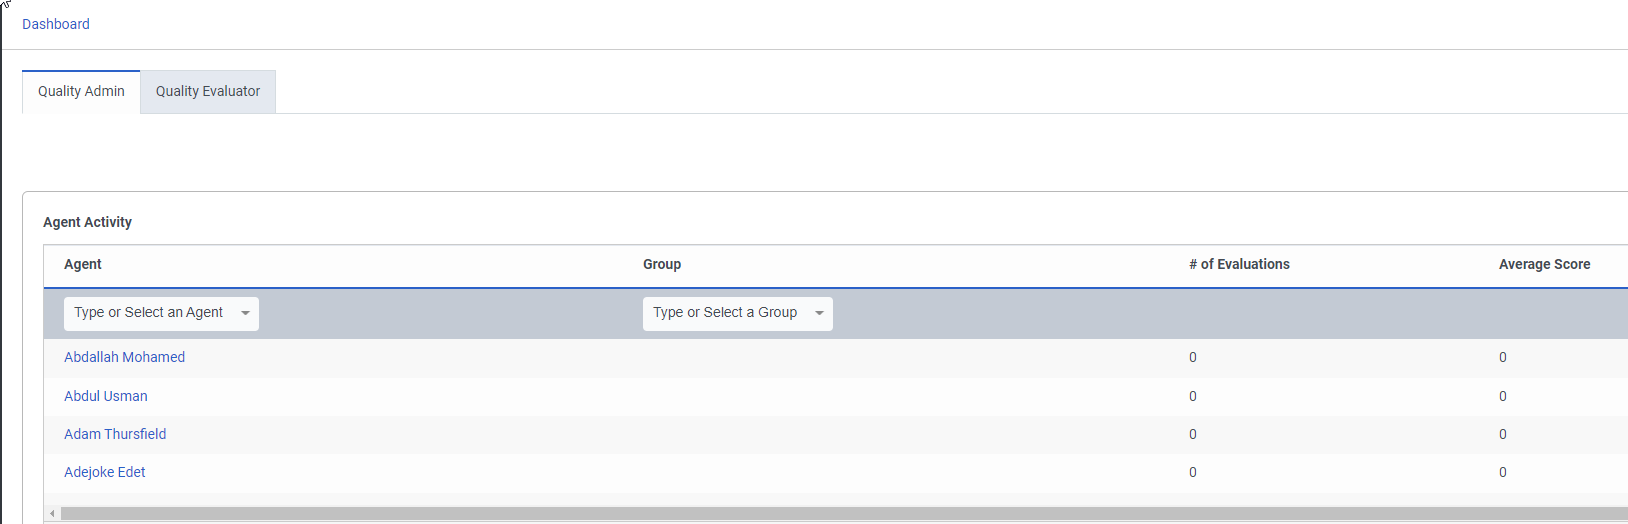Switch to the Quality Evaluator tab
Screen dimensions: 1628x524
coord(208,91)
